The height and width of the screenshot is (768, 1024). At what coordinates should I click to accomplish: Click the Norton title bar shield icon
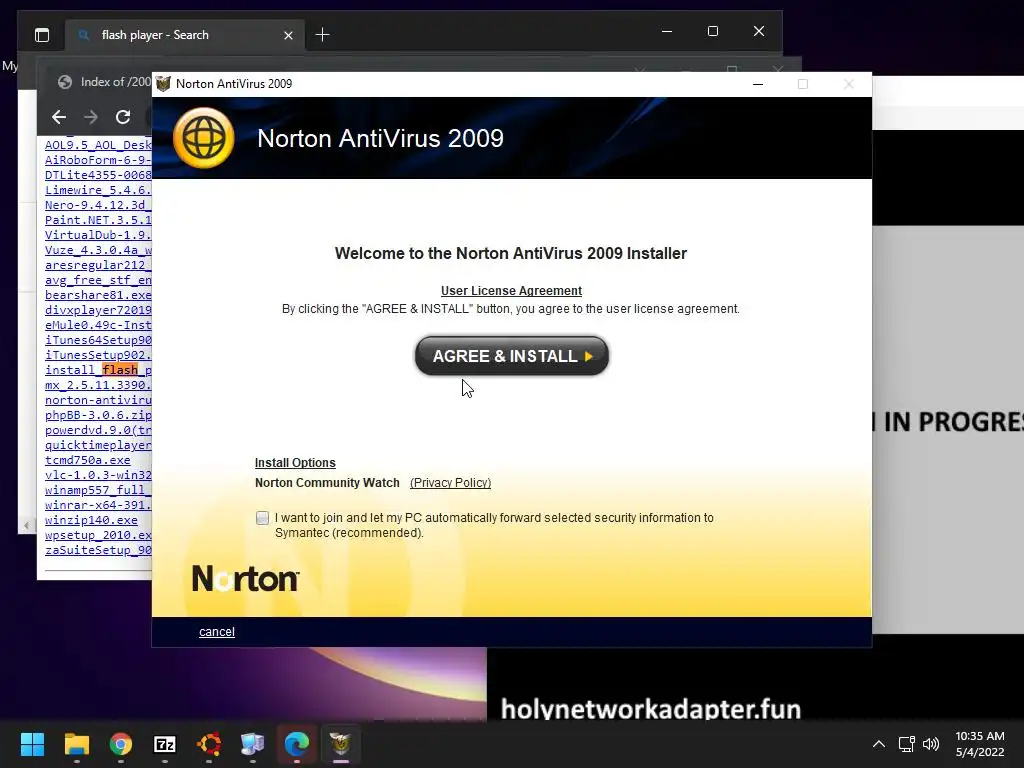[x=163, y=84]
